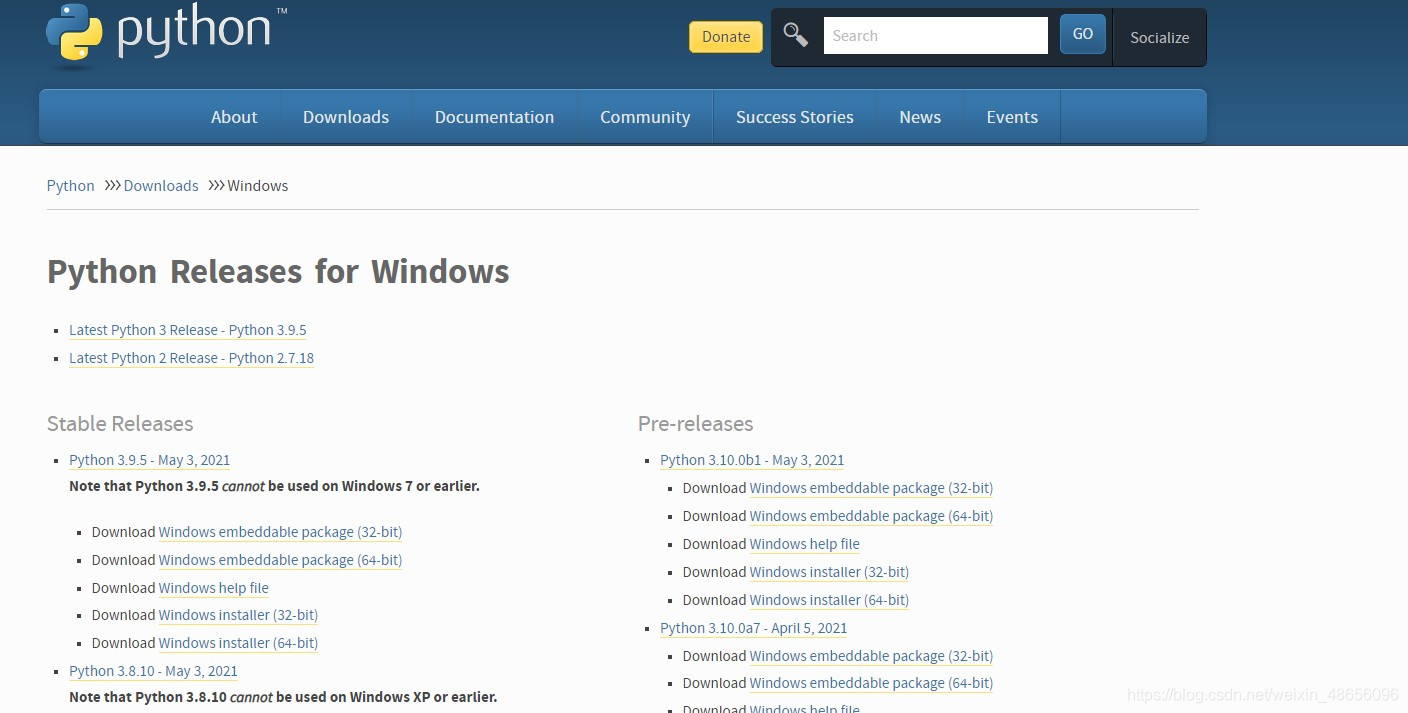Download Python 3.10.0a7 embeddable package (32-bit)
Image resolution: width=1408 pixels, height=713 pixels.
871,656
